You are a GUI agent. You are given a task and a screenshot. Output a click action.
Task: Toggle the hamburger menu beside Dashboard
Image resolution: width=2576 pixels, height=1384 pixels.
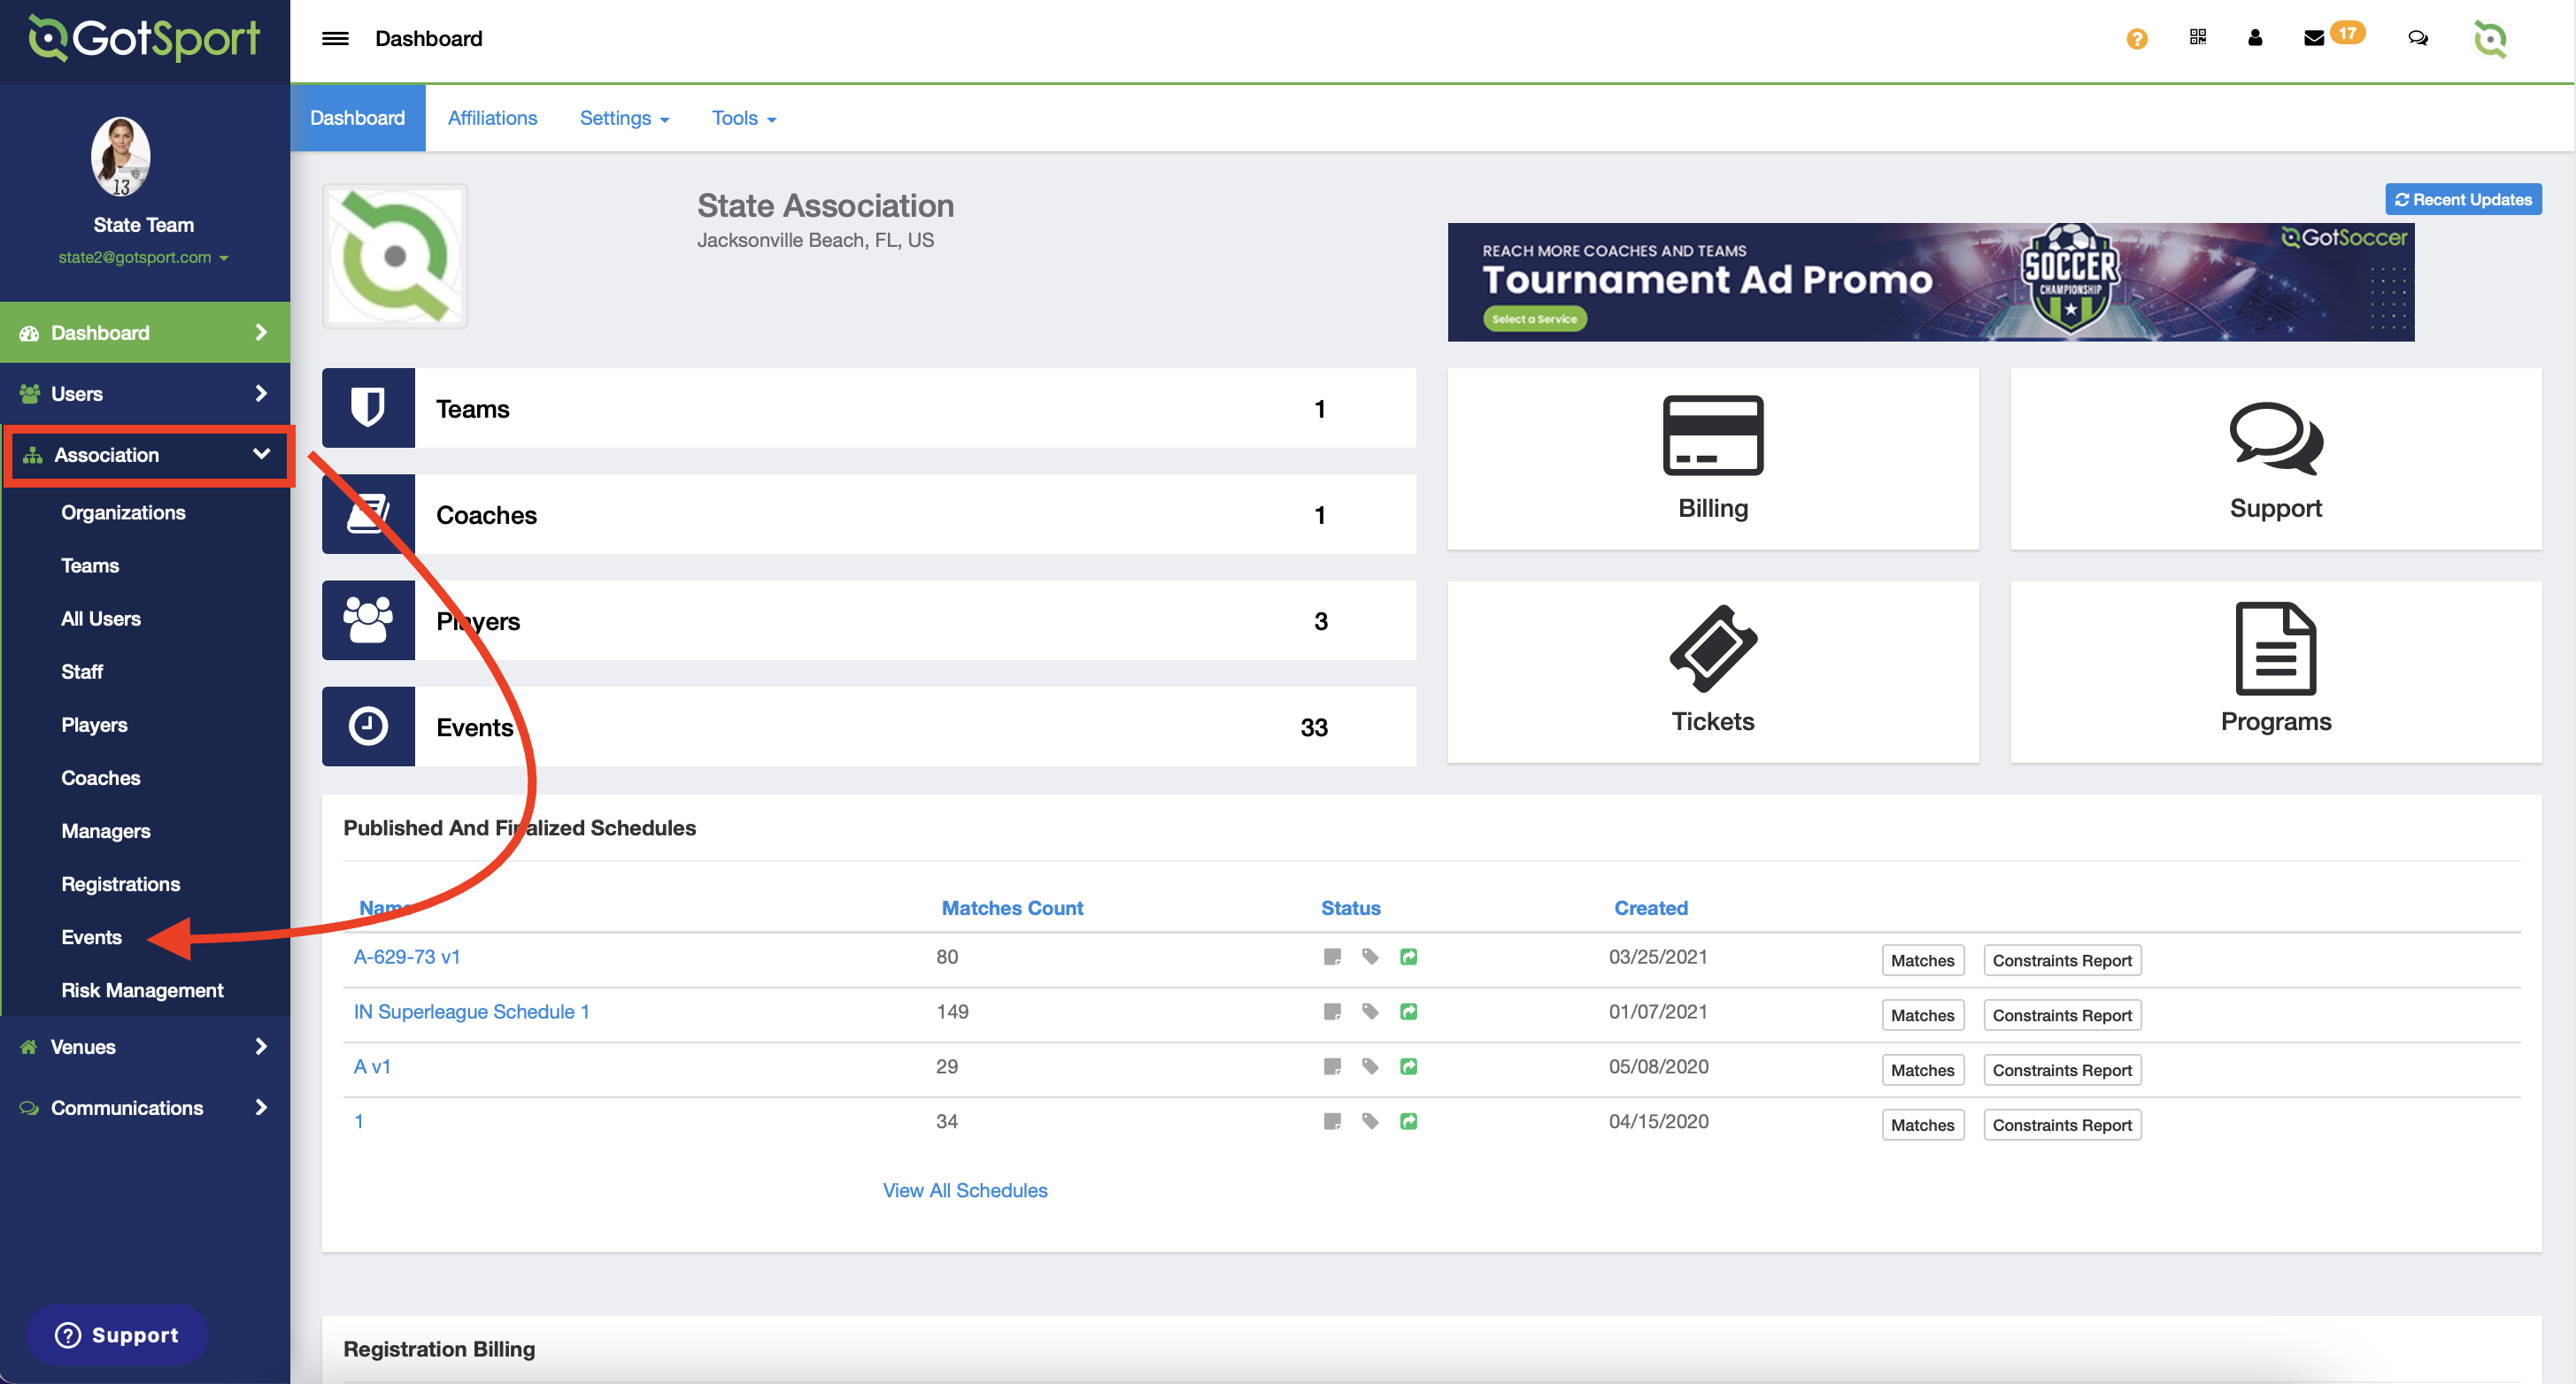[x=335, y=38]
